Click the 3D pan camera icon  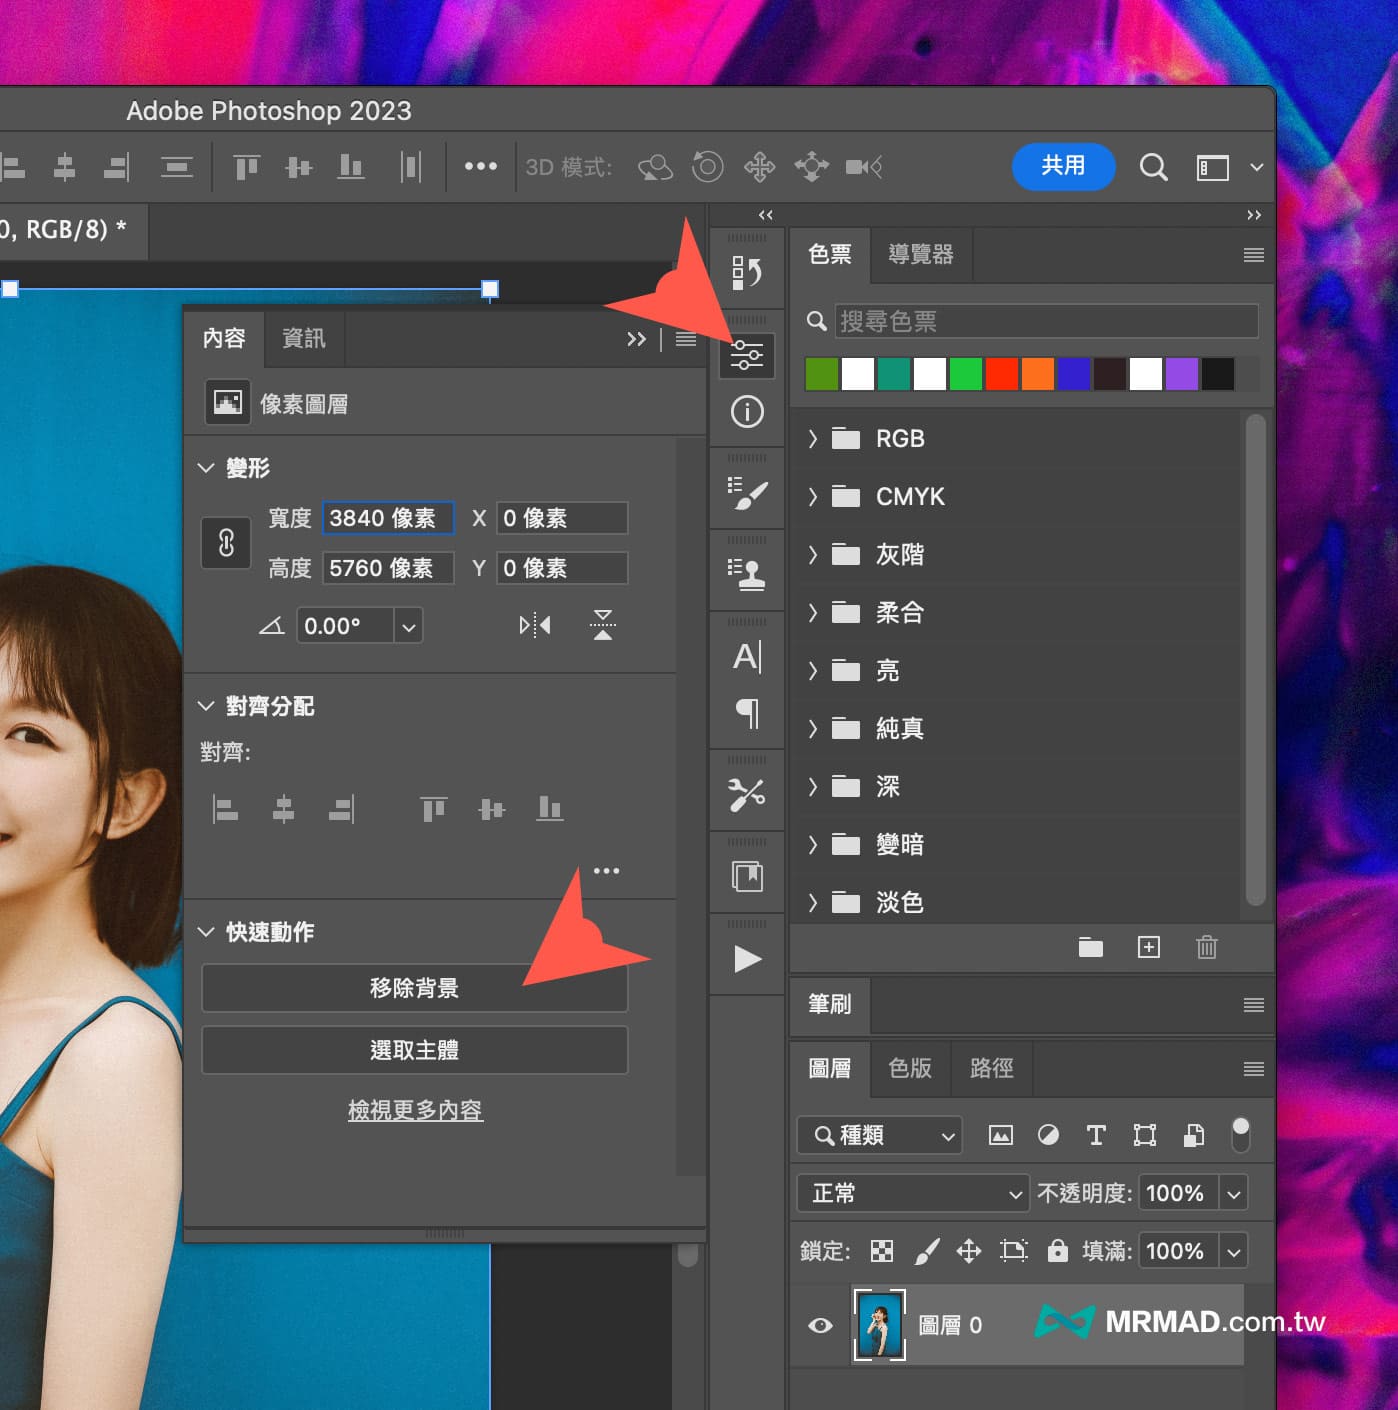pyautogui.click(x=759, y=167)
